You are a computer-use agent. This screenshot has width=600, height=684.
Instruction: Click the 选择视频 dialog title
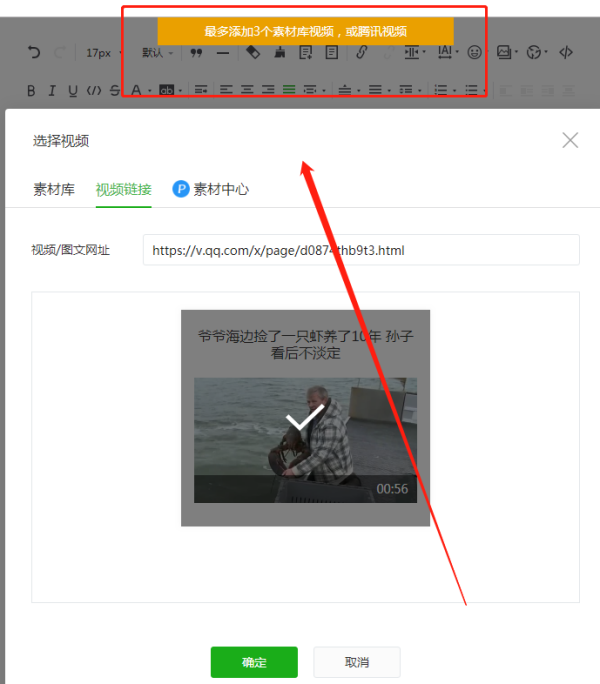[61, 141]
